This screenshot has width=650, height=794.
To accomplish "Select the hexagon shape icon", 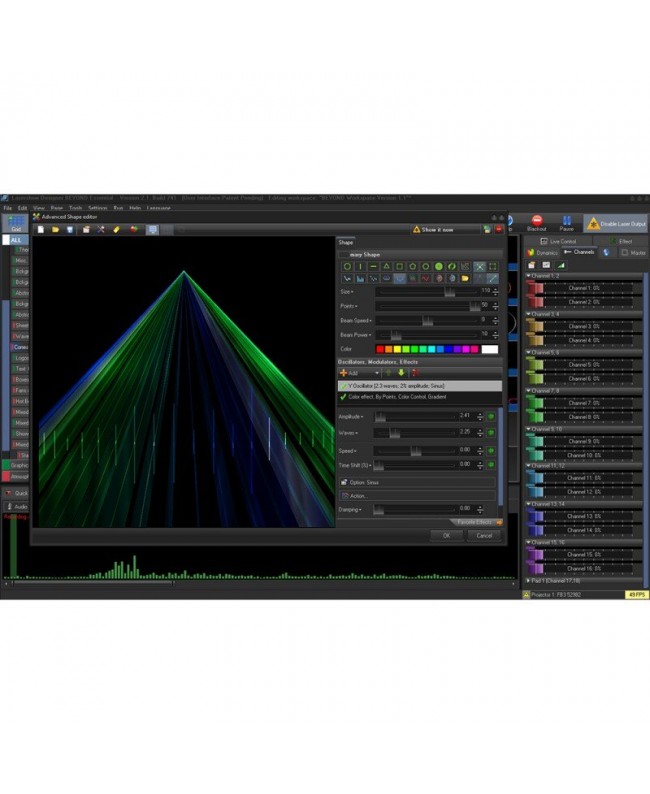I will [x=426, y=266].
